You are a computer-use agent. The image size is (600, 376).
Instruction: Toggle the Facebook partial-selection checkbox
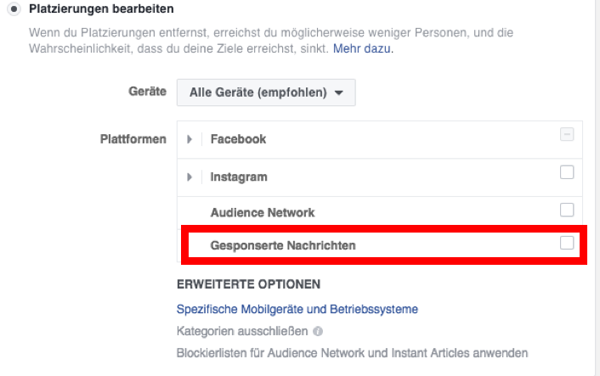coord(567,134)
